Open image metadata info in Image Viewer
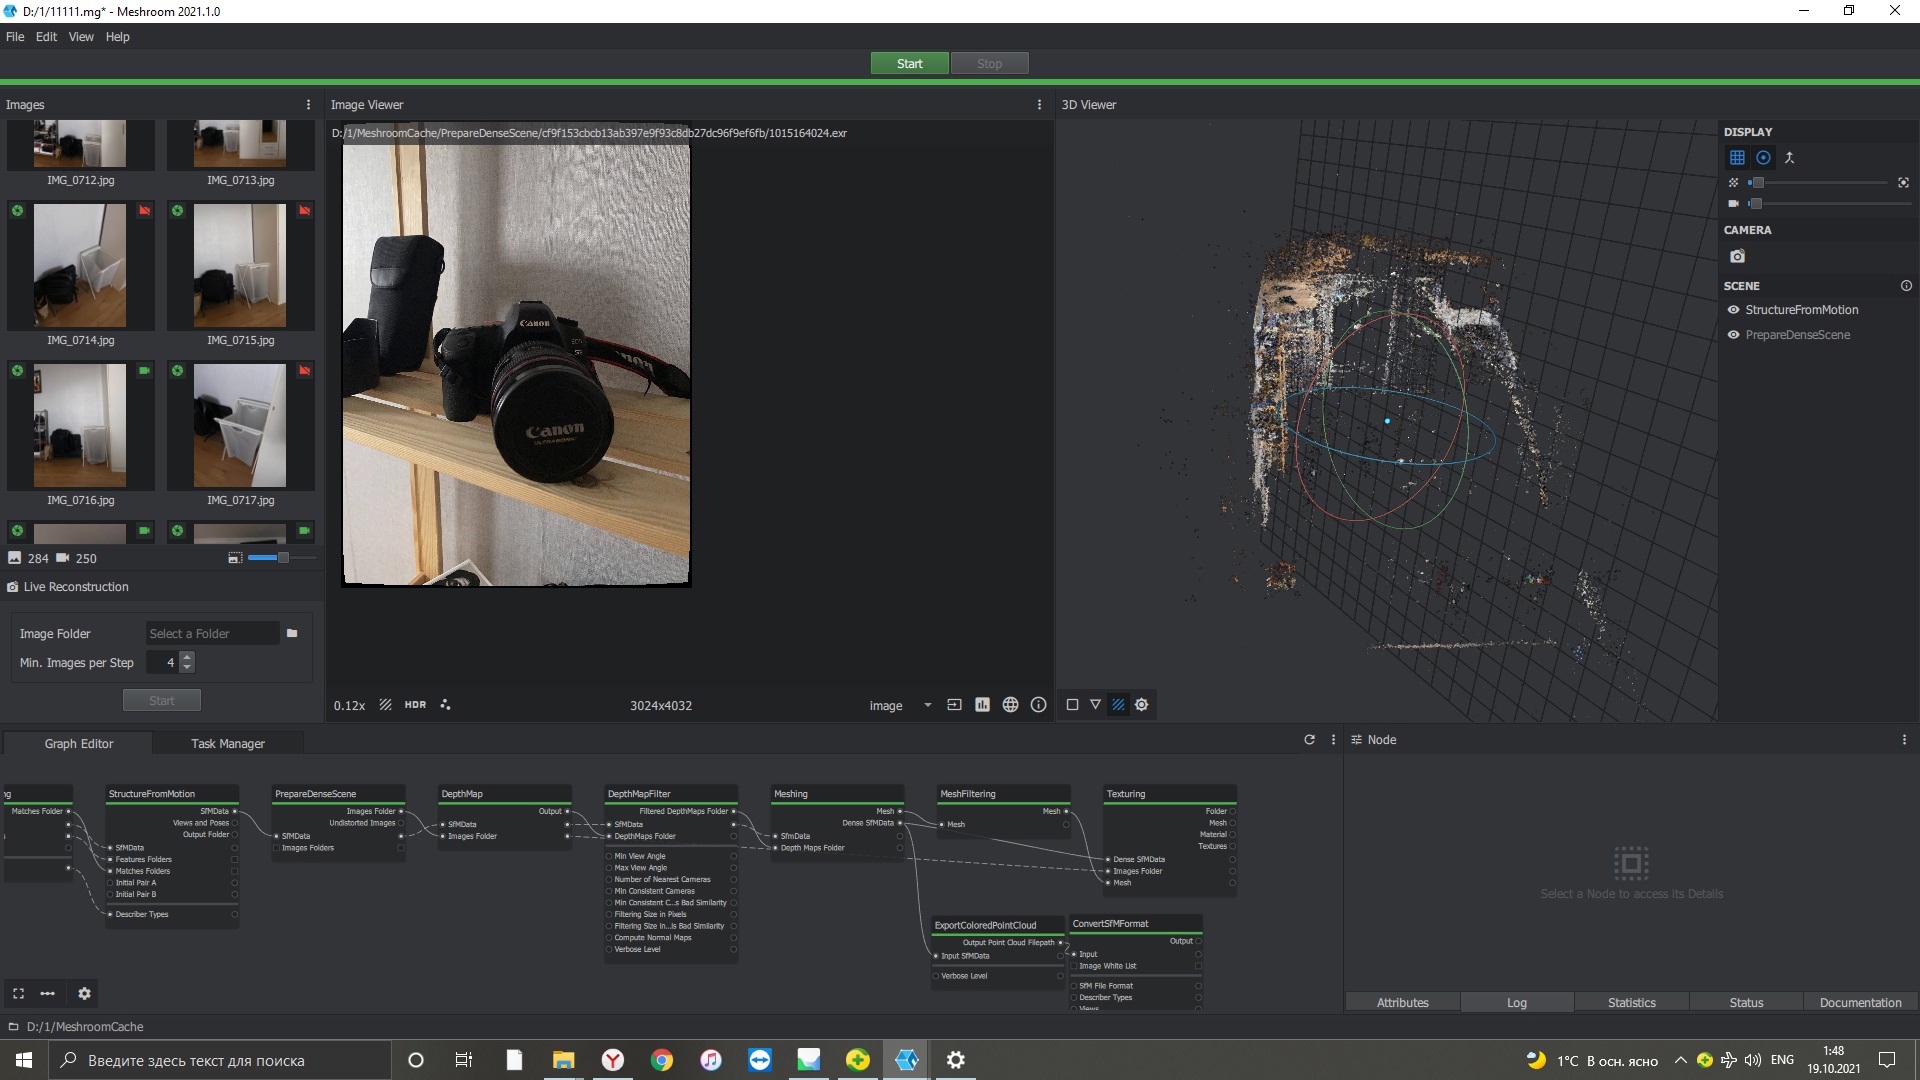 click(1038, 705)
